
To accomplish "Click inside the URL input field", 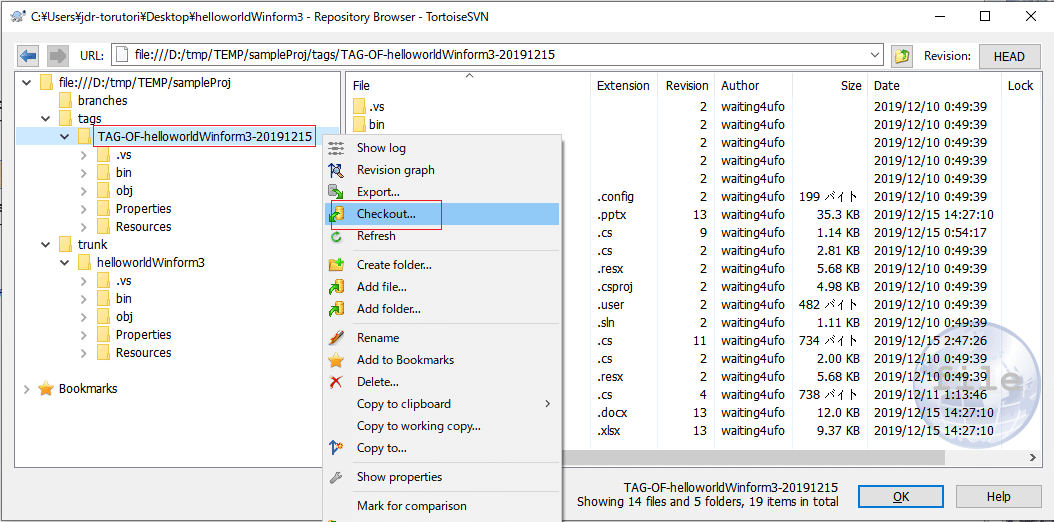I will (x=497, y=55).
